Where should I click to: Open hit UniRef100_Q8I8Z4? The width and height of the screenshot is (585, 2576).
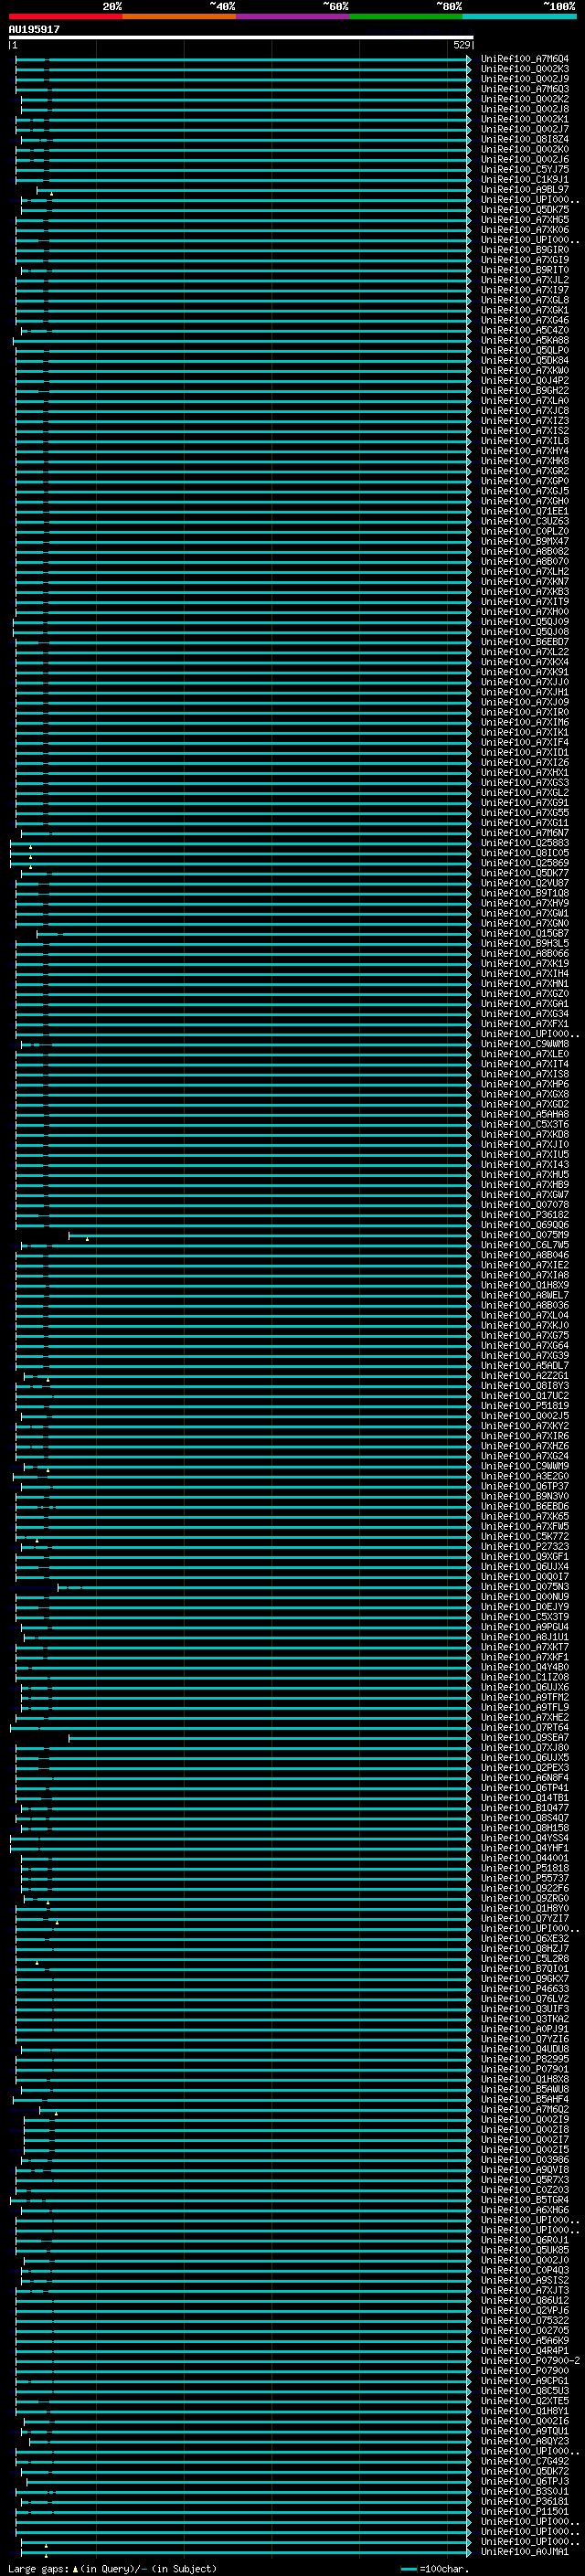point(525,139)
